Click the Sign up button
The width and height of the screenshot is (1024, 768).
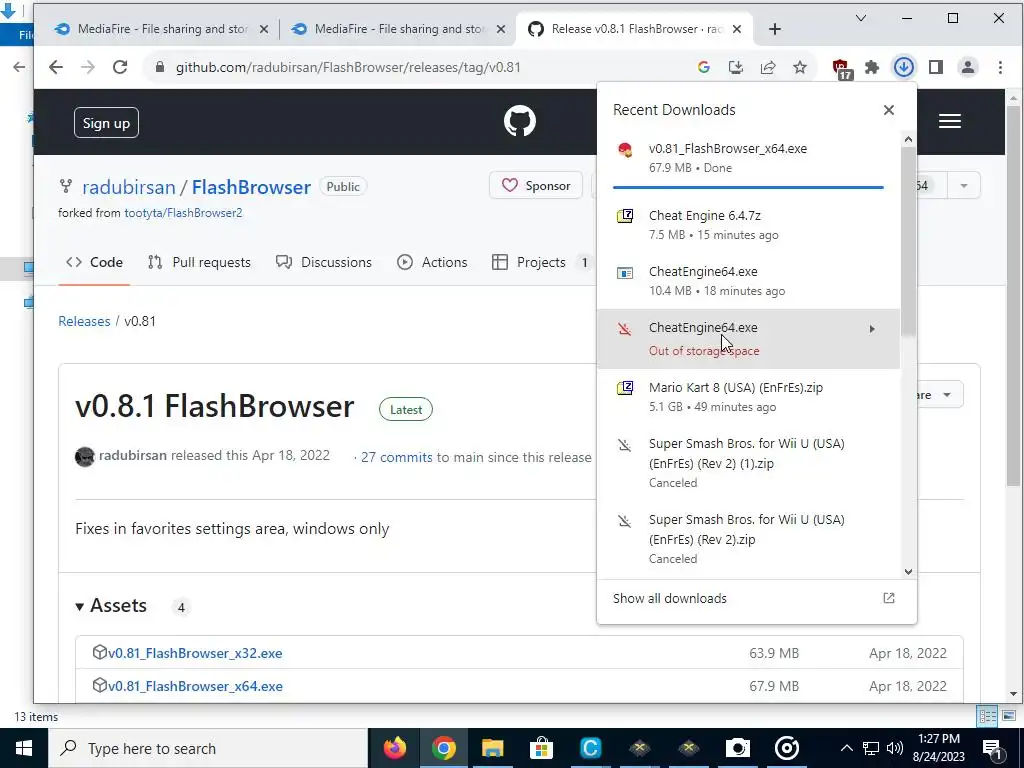106,123
